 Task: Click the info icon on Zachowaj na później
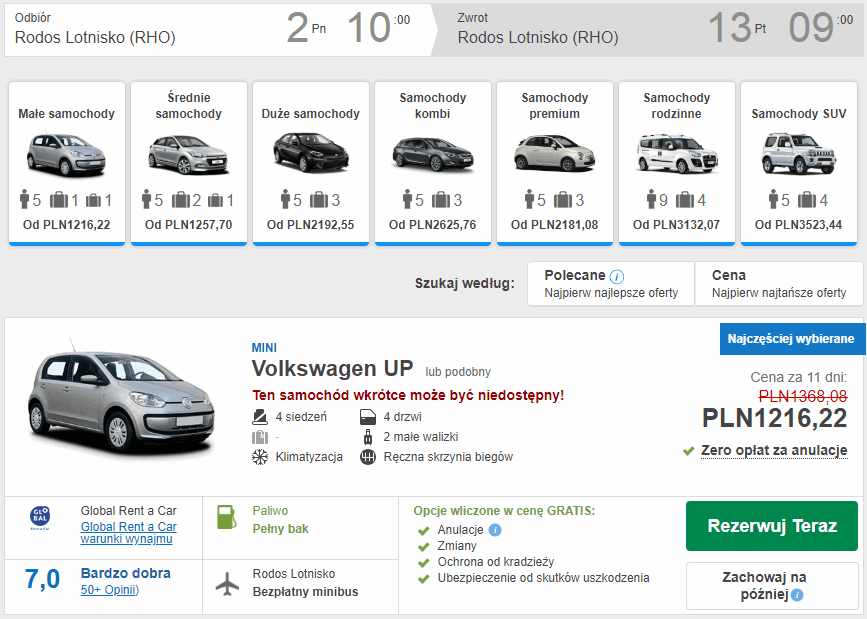[x=797, y=595]
